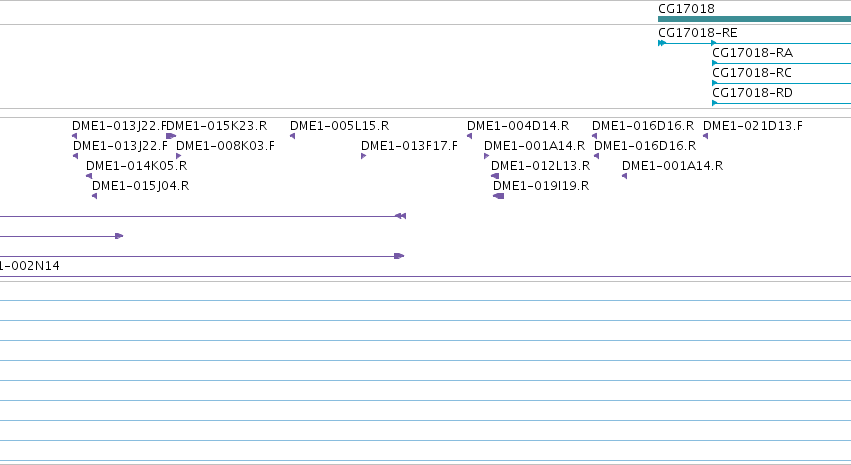Click arrow glyph under DME1-014K05.R
851x465 pixels.
[89, 176]
